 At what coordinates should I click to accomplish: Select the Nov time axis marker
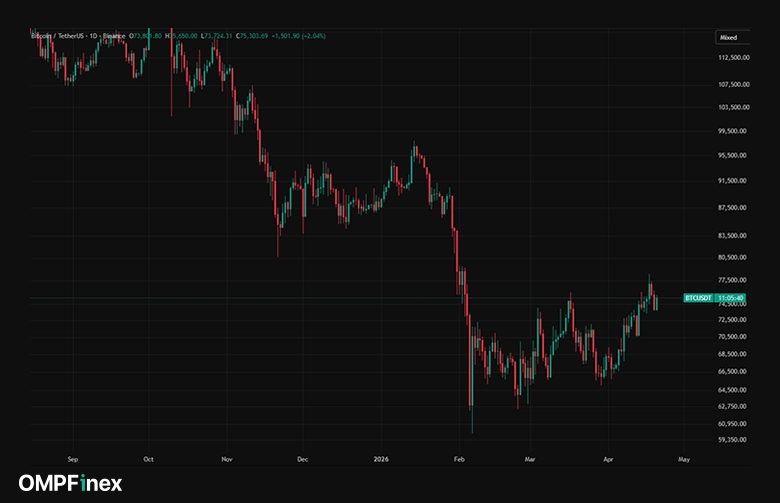pyautogui.click(x=227, y=459)
